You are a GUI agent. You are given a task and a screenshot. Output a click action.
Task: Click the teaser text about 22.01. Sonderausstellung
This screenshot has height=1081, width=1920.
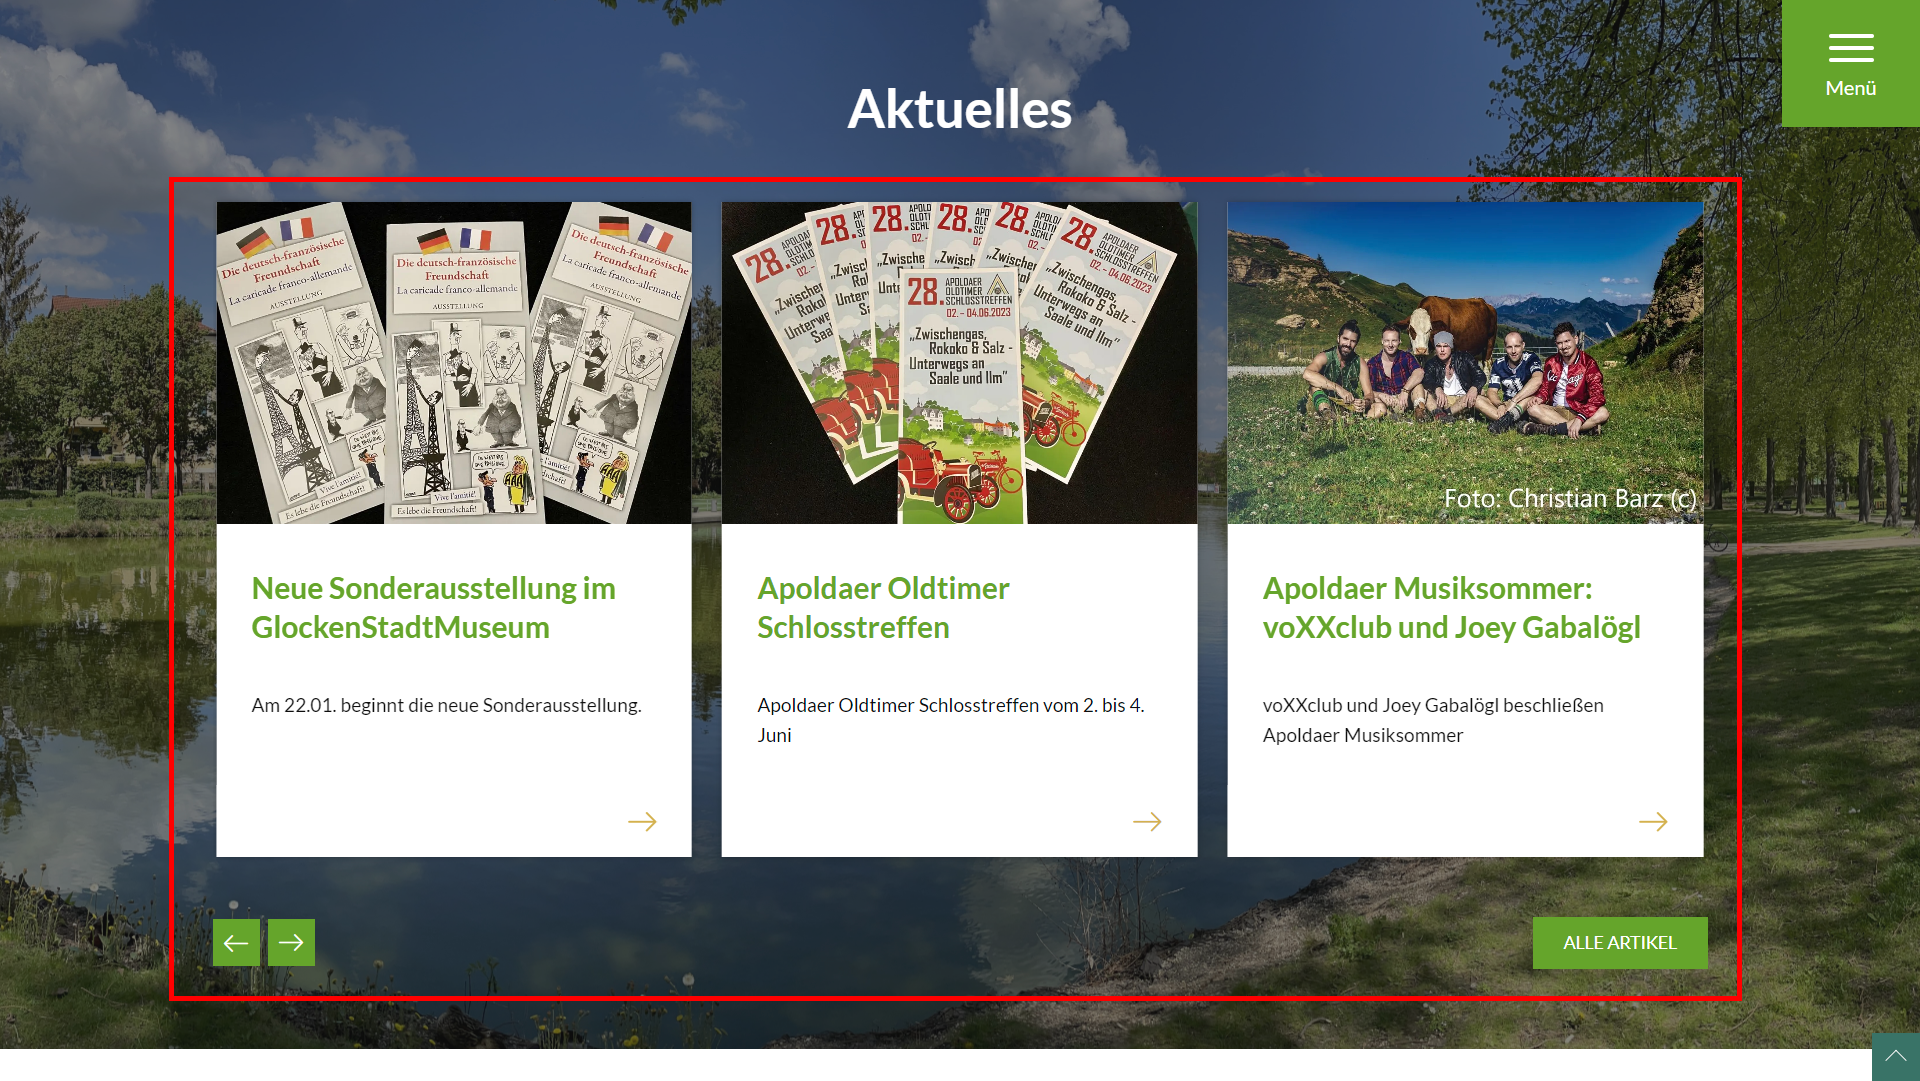coord(446,705)
